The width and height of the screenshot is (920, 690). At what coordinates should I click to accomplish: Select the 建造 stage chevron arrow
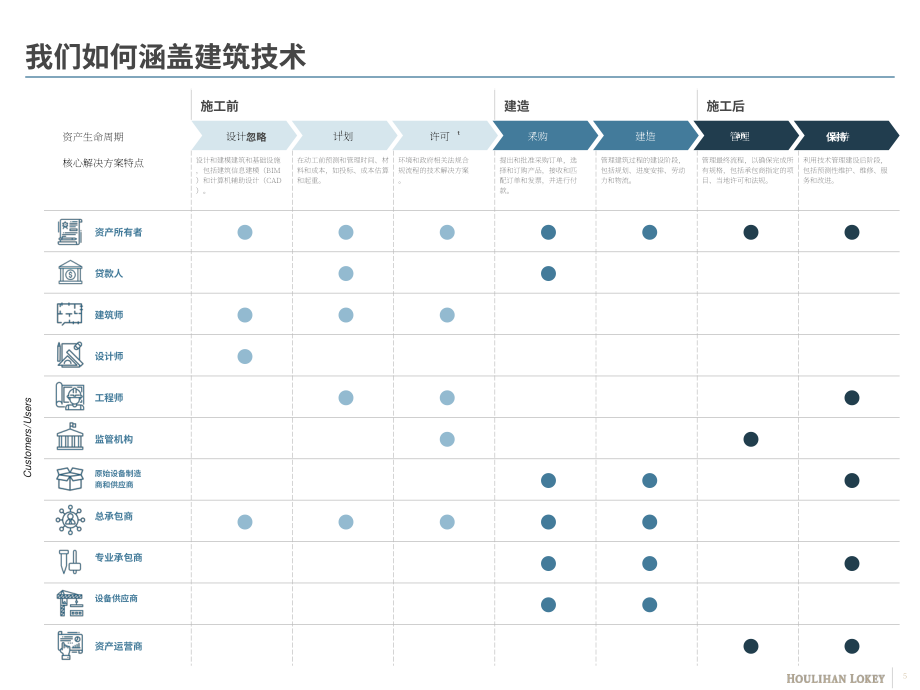click(x=647, y=136)
